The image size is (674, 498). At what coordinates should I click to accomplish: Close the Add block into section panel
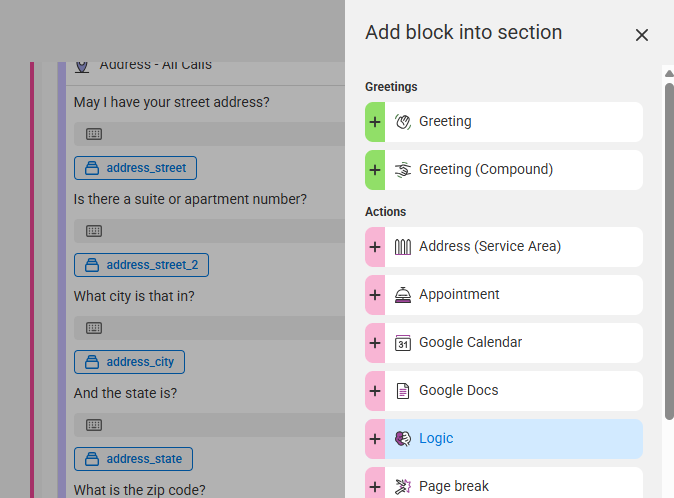coord(642,35)
